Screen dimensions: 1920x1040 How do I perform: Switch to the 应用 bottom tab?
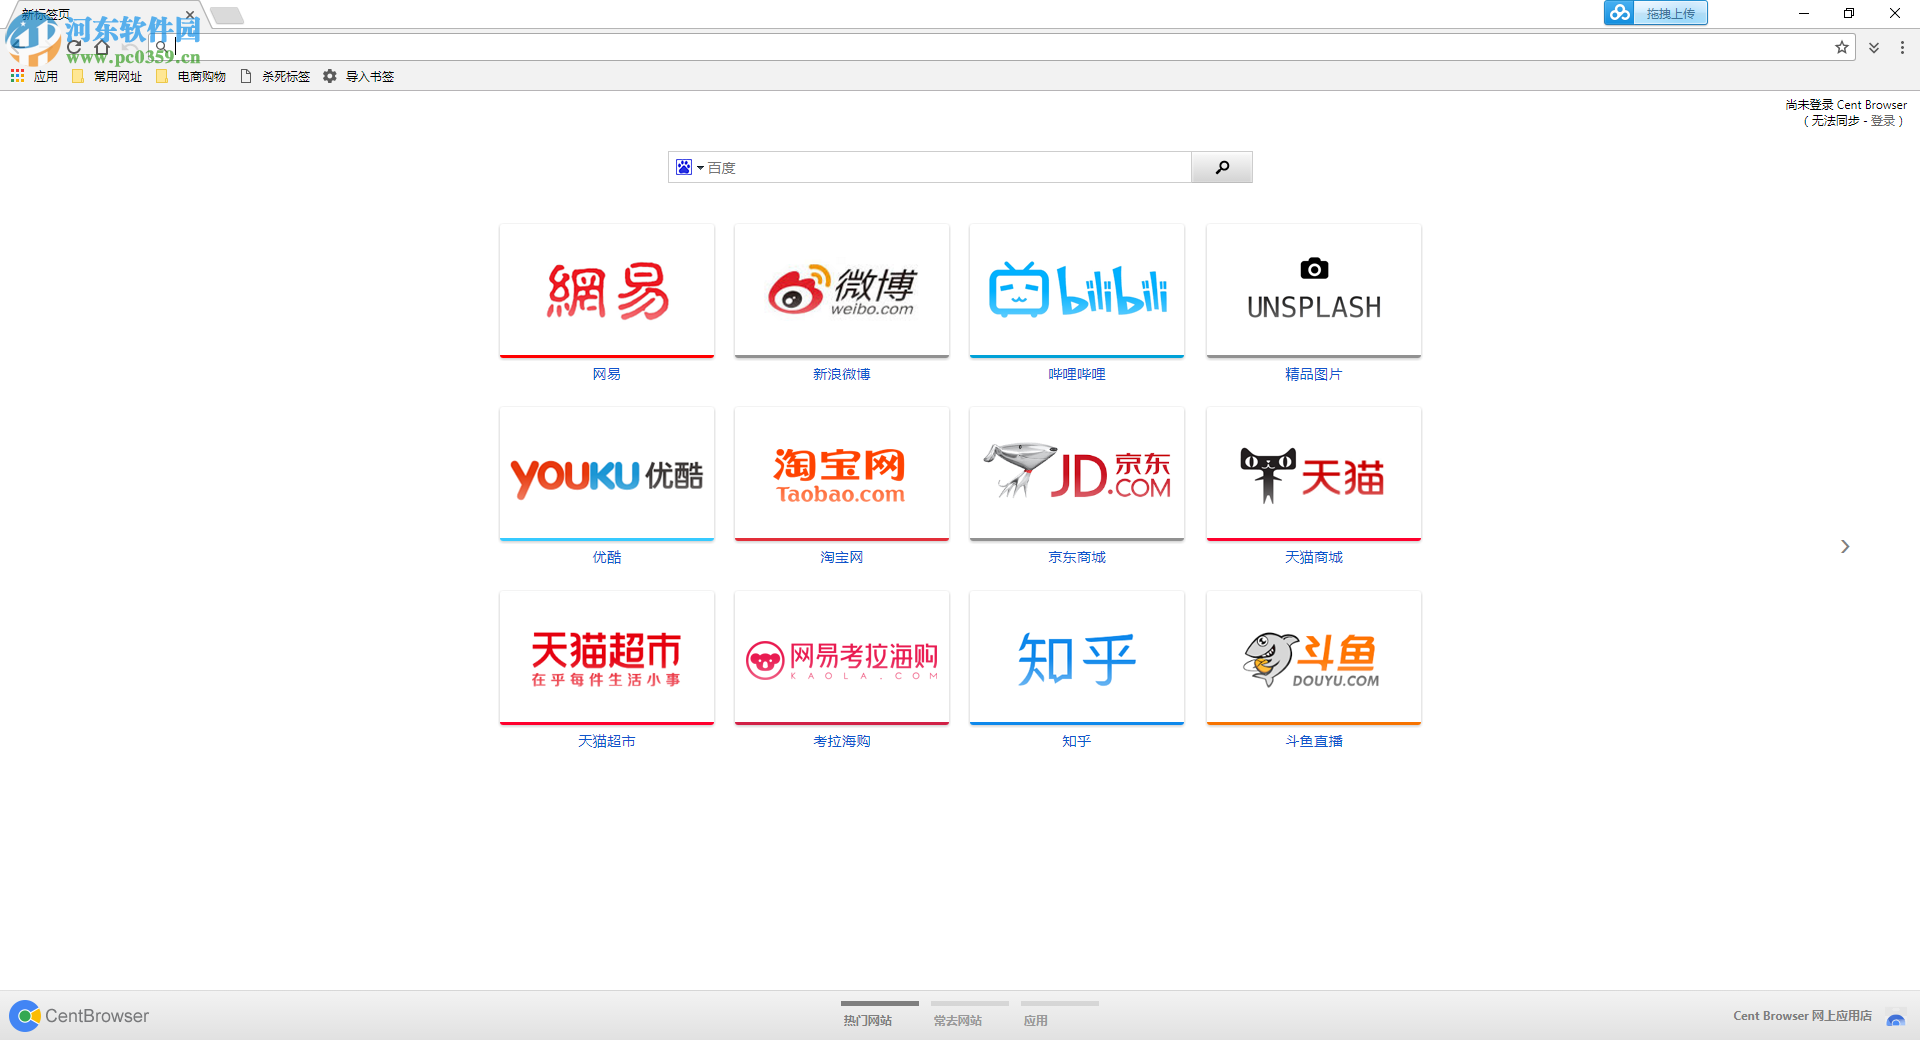coord(1037,1020)
